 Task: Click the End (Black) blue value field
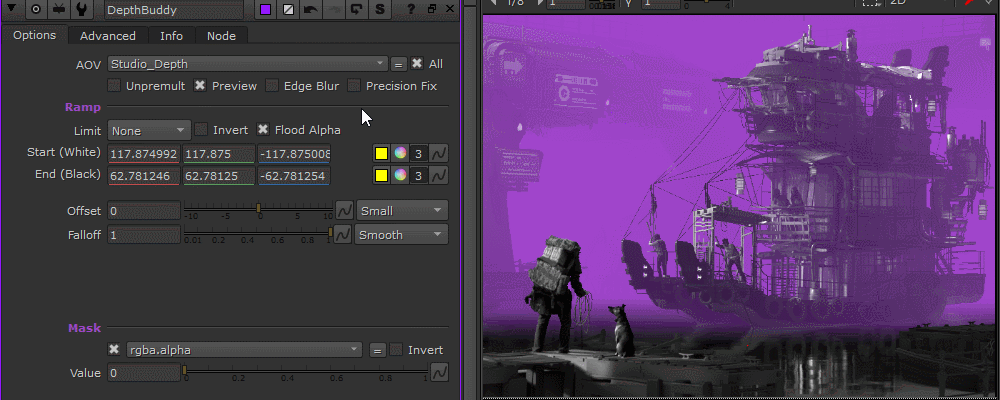[294, 175]
